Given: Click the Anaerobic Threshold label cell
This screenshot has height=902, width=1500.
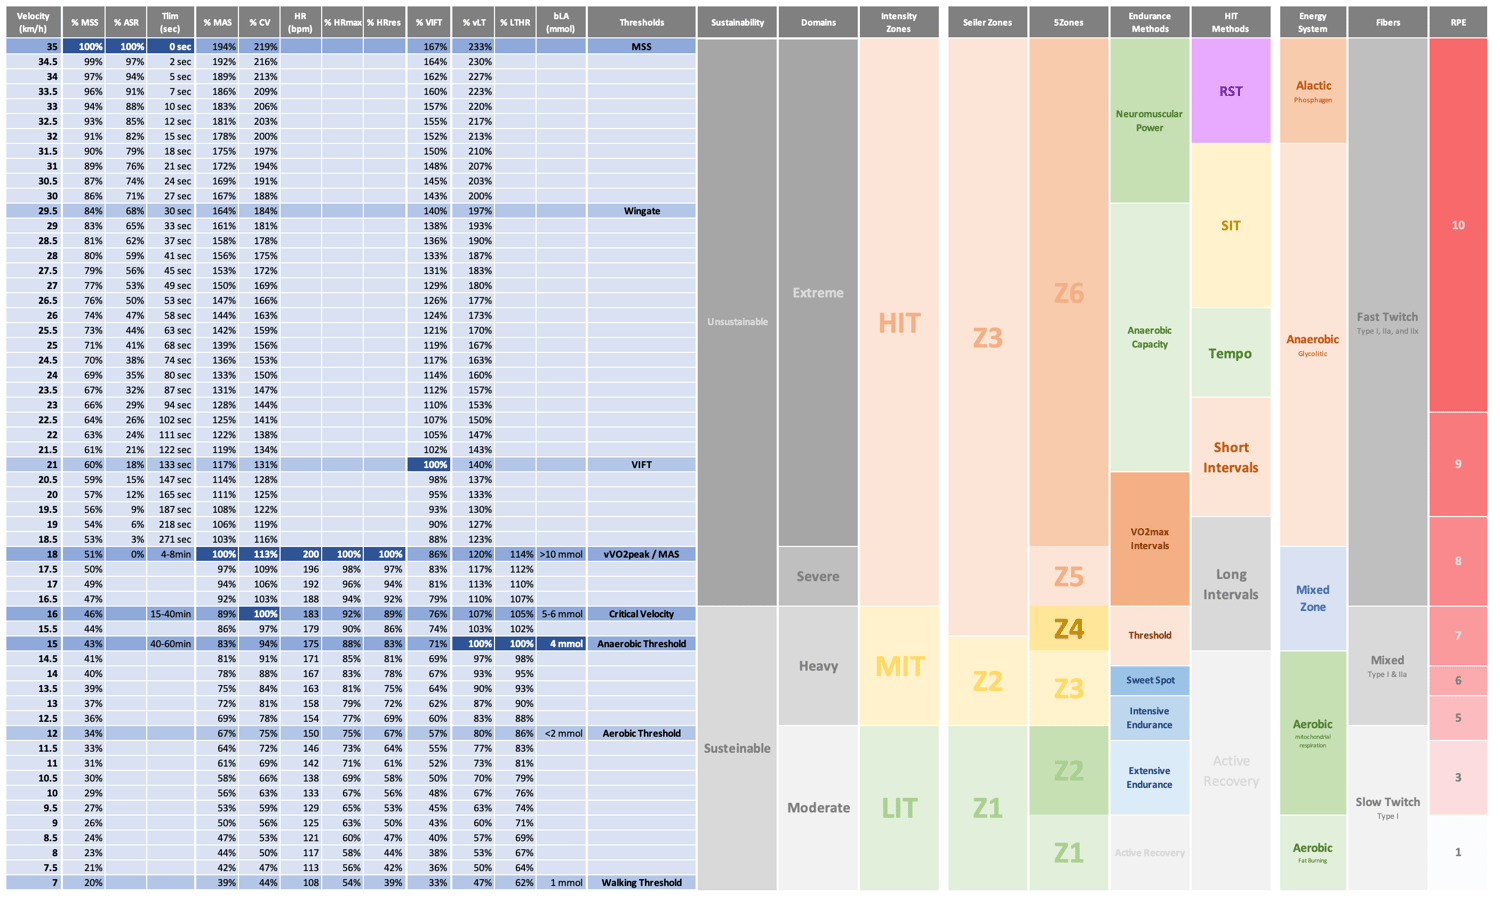Looking at the screenshot, I should click(x=641, y=644).
